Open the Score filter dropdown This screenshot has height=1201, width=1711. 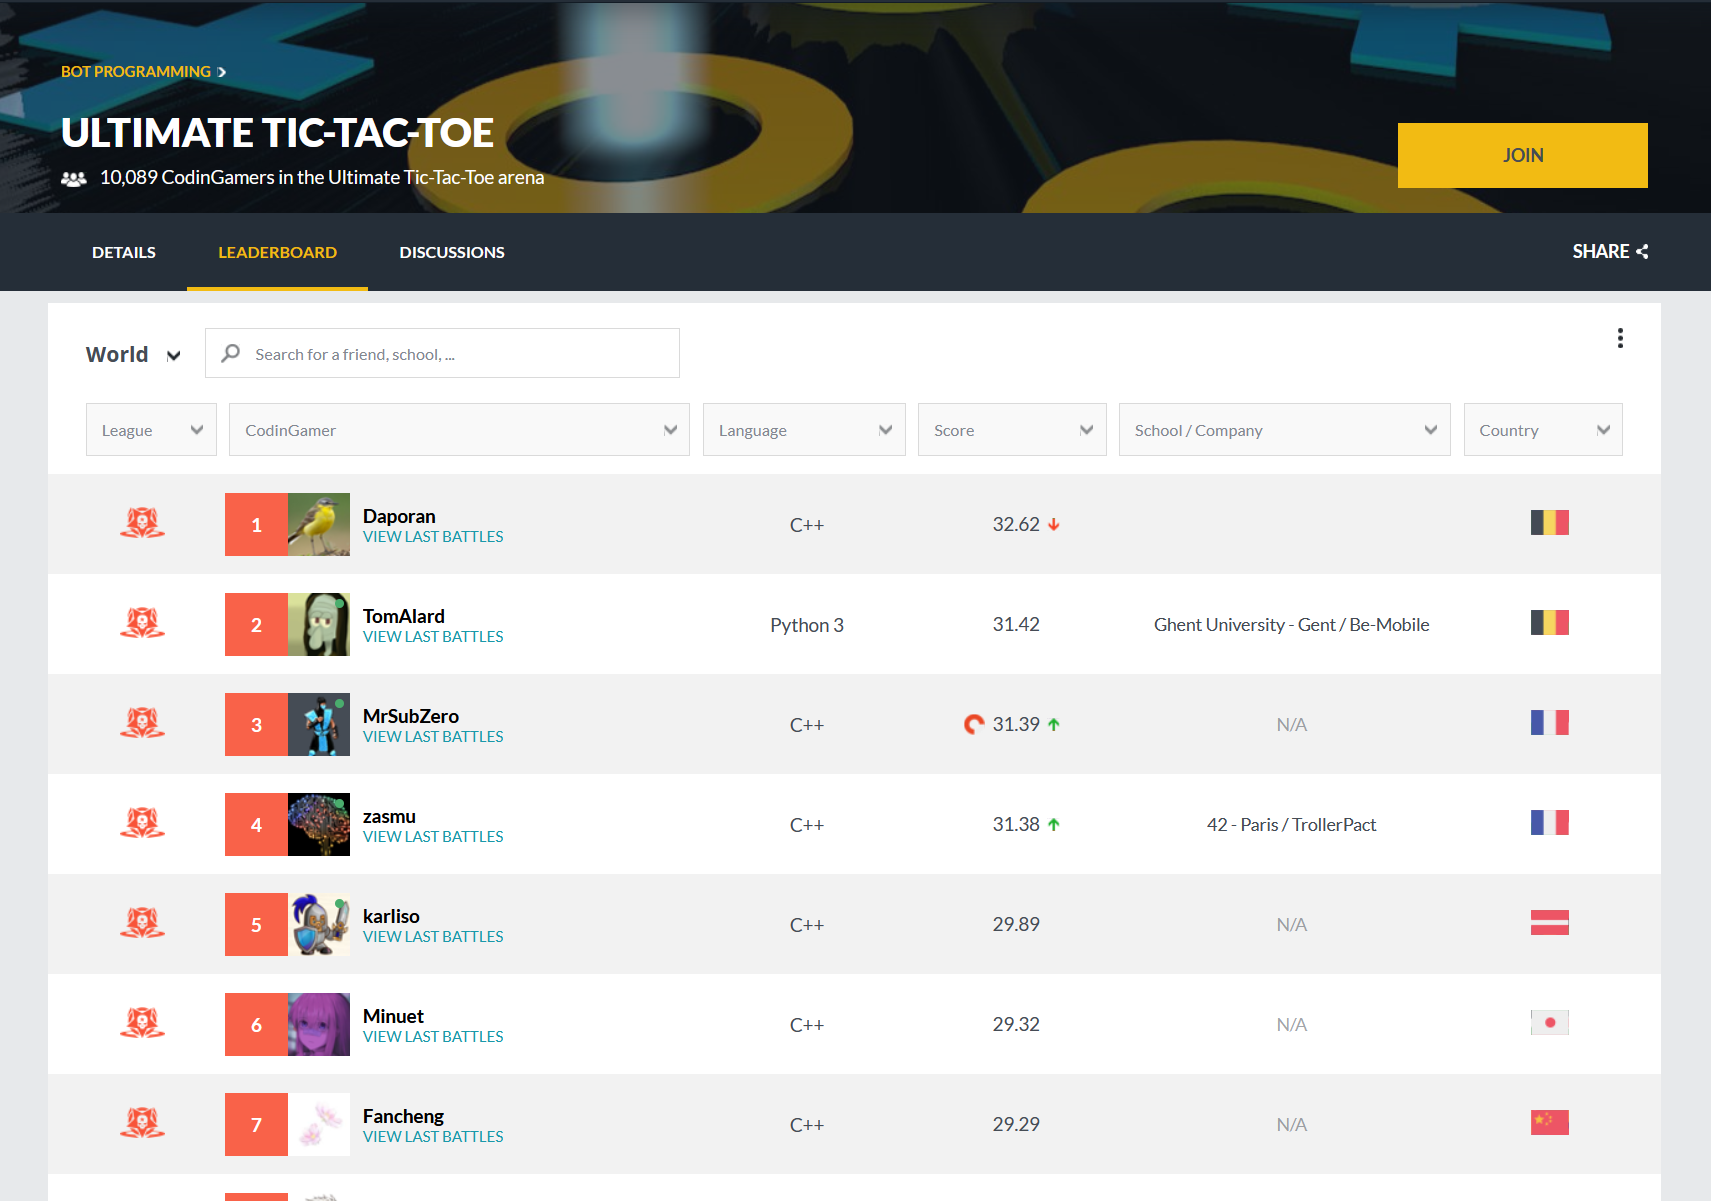coord(1012,430)
